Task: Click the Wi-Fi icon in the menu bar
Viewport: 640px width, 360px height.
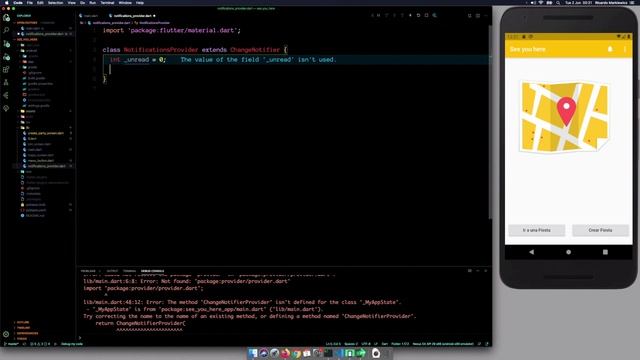Action: [x=541, y=2]
